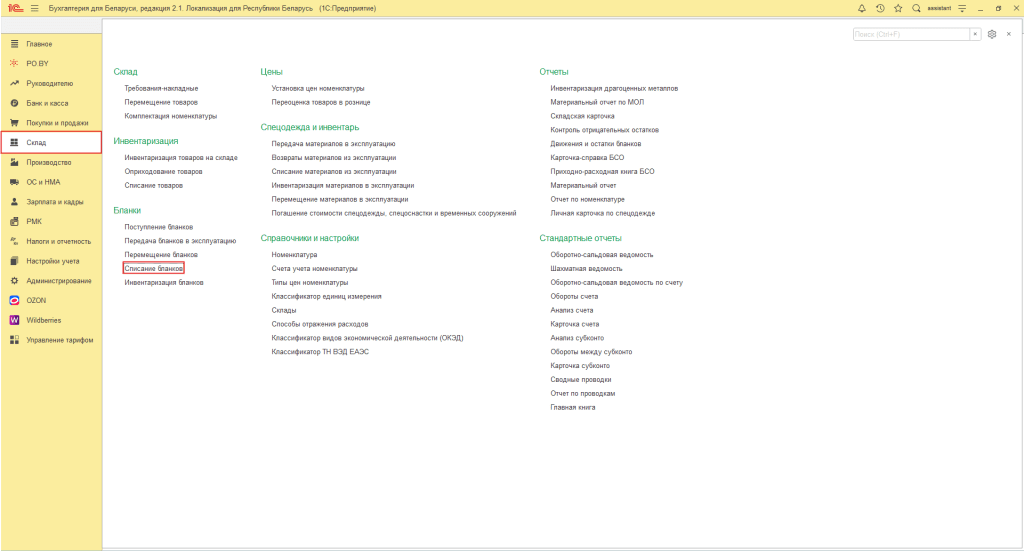The width and height of the screenshot is (1024, 551).
Task: Open PO BY section in sidebar
Action: click(x=51, y=63)
